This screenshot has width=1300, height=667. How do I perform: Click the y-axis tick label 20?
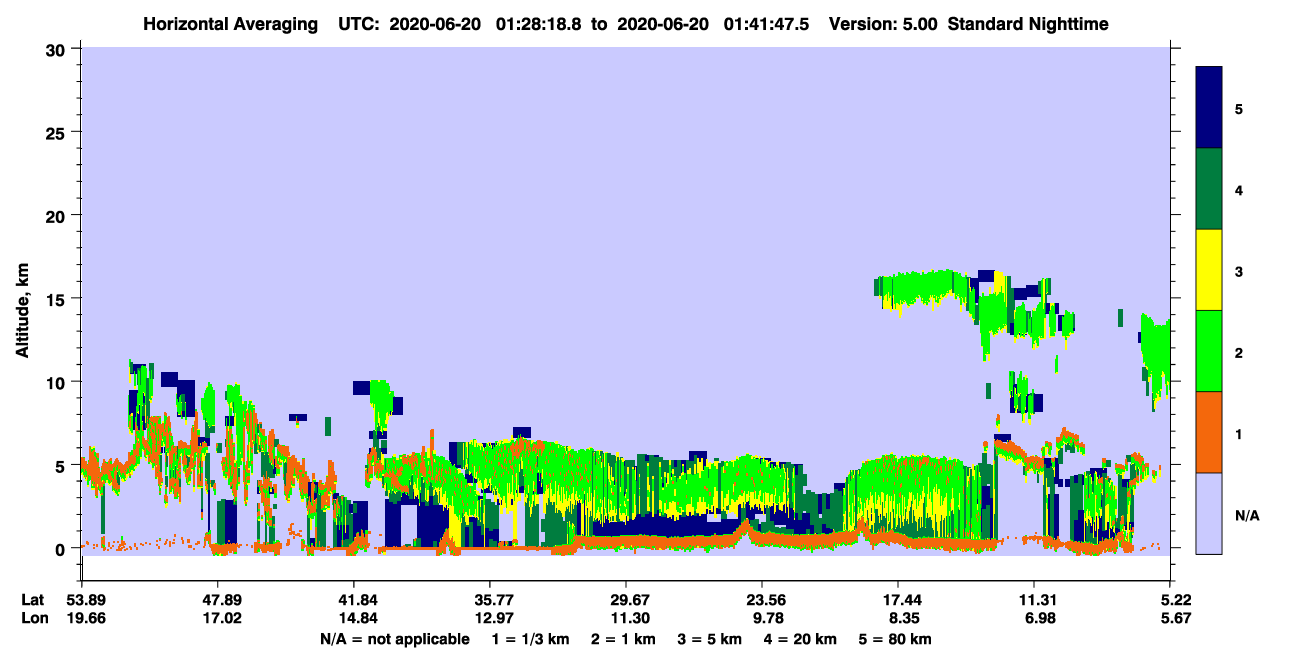click(x=57, y=215)
